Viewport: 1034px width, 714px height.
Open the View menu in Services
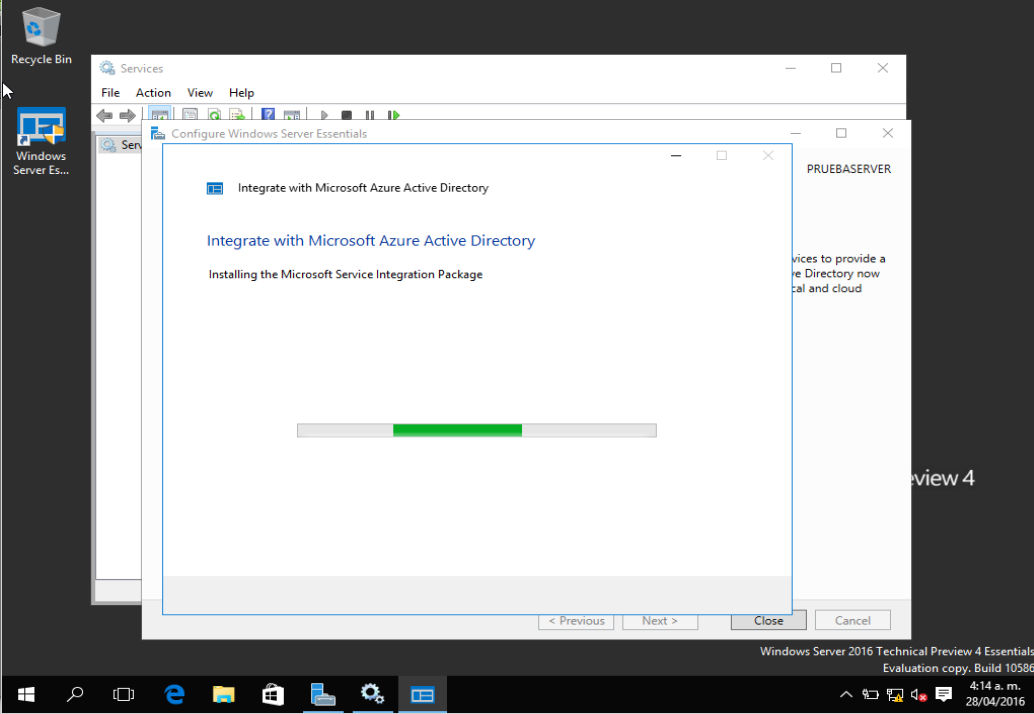coord(199,92)
